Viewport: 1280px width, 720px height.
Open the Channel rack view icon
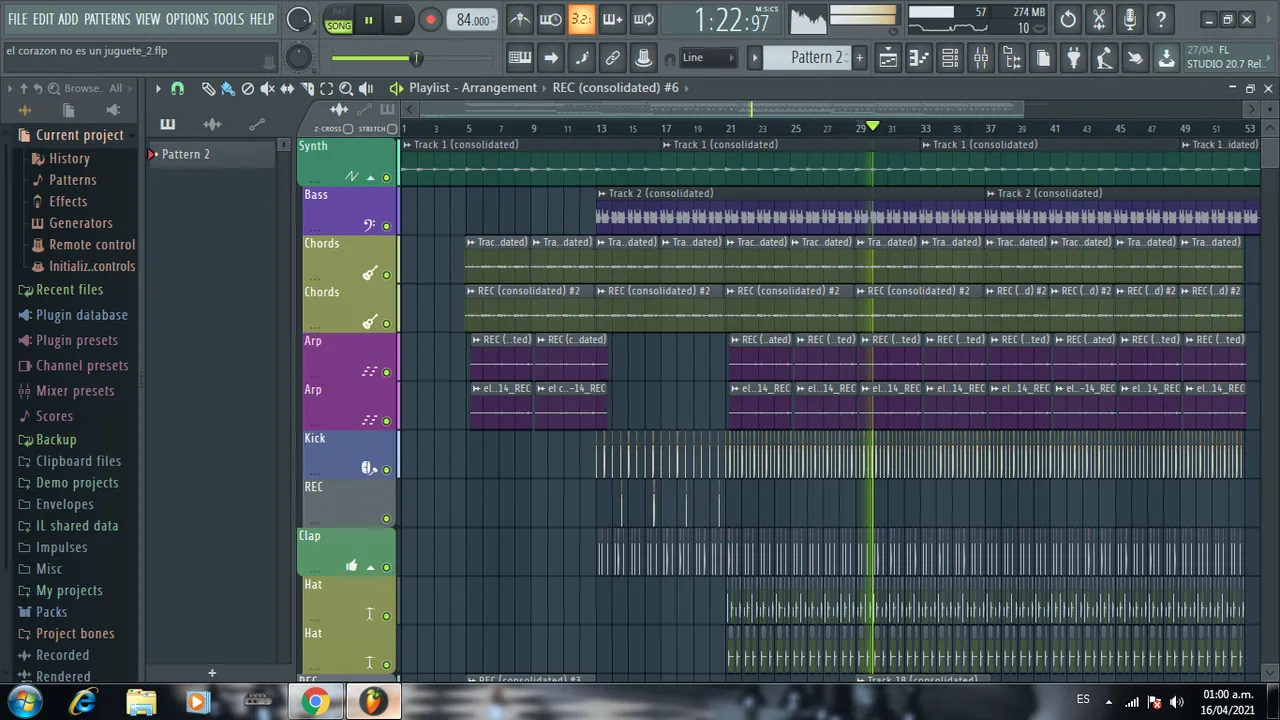click(950, 58)
